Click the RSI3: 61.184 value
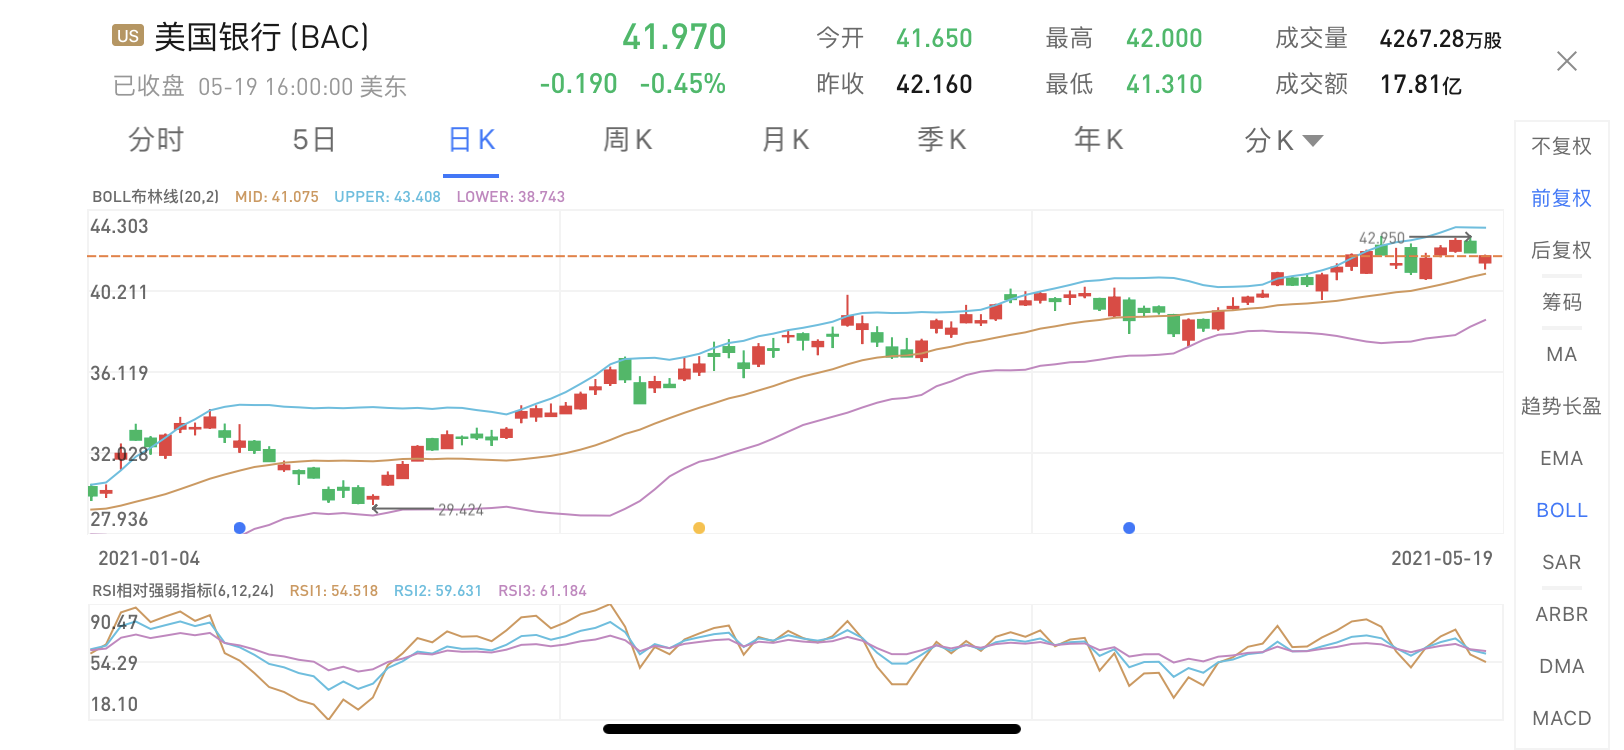Screen dimensions: 1624x750 542,591
